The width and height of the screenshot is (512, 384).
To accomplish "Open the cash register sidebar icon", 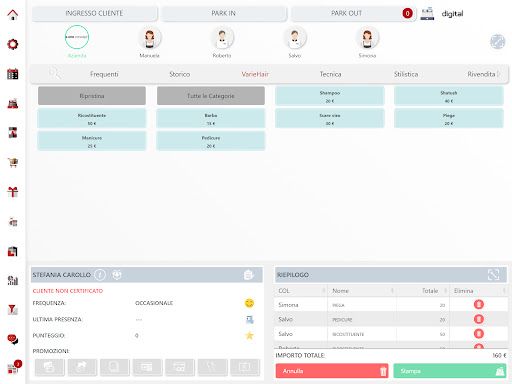I will pyautogui.click(x=13, y=104).
